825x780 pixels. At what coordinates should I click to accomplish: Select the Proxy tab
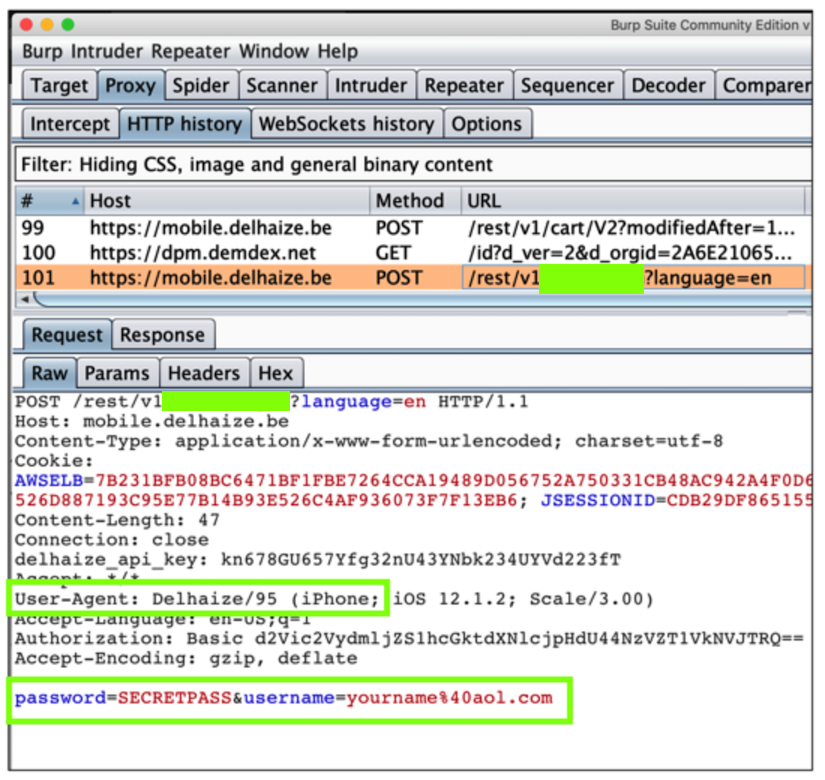point(130,85)
